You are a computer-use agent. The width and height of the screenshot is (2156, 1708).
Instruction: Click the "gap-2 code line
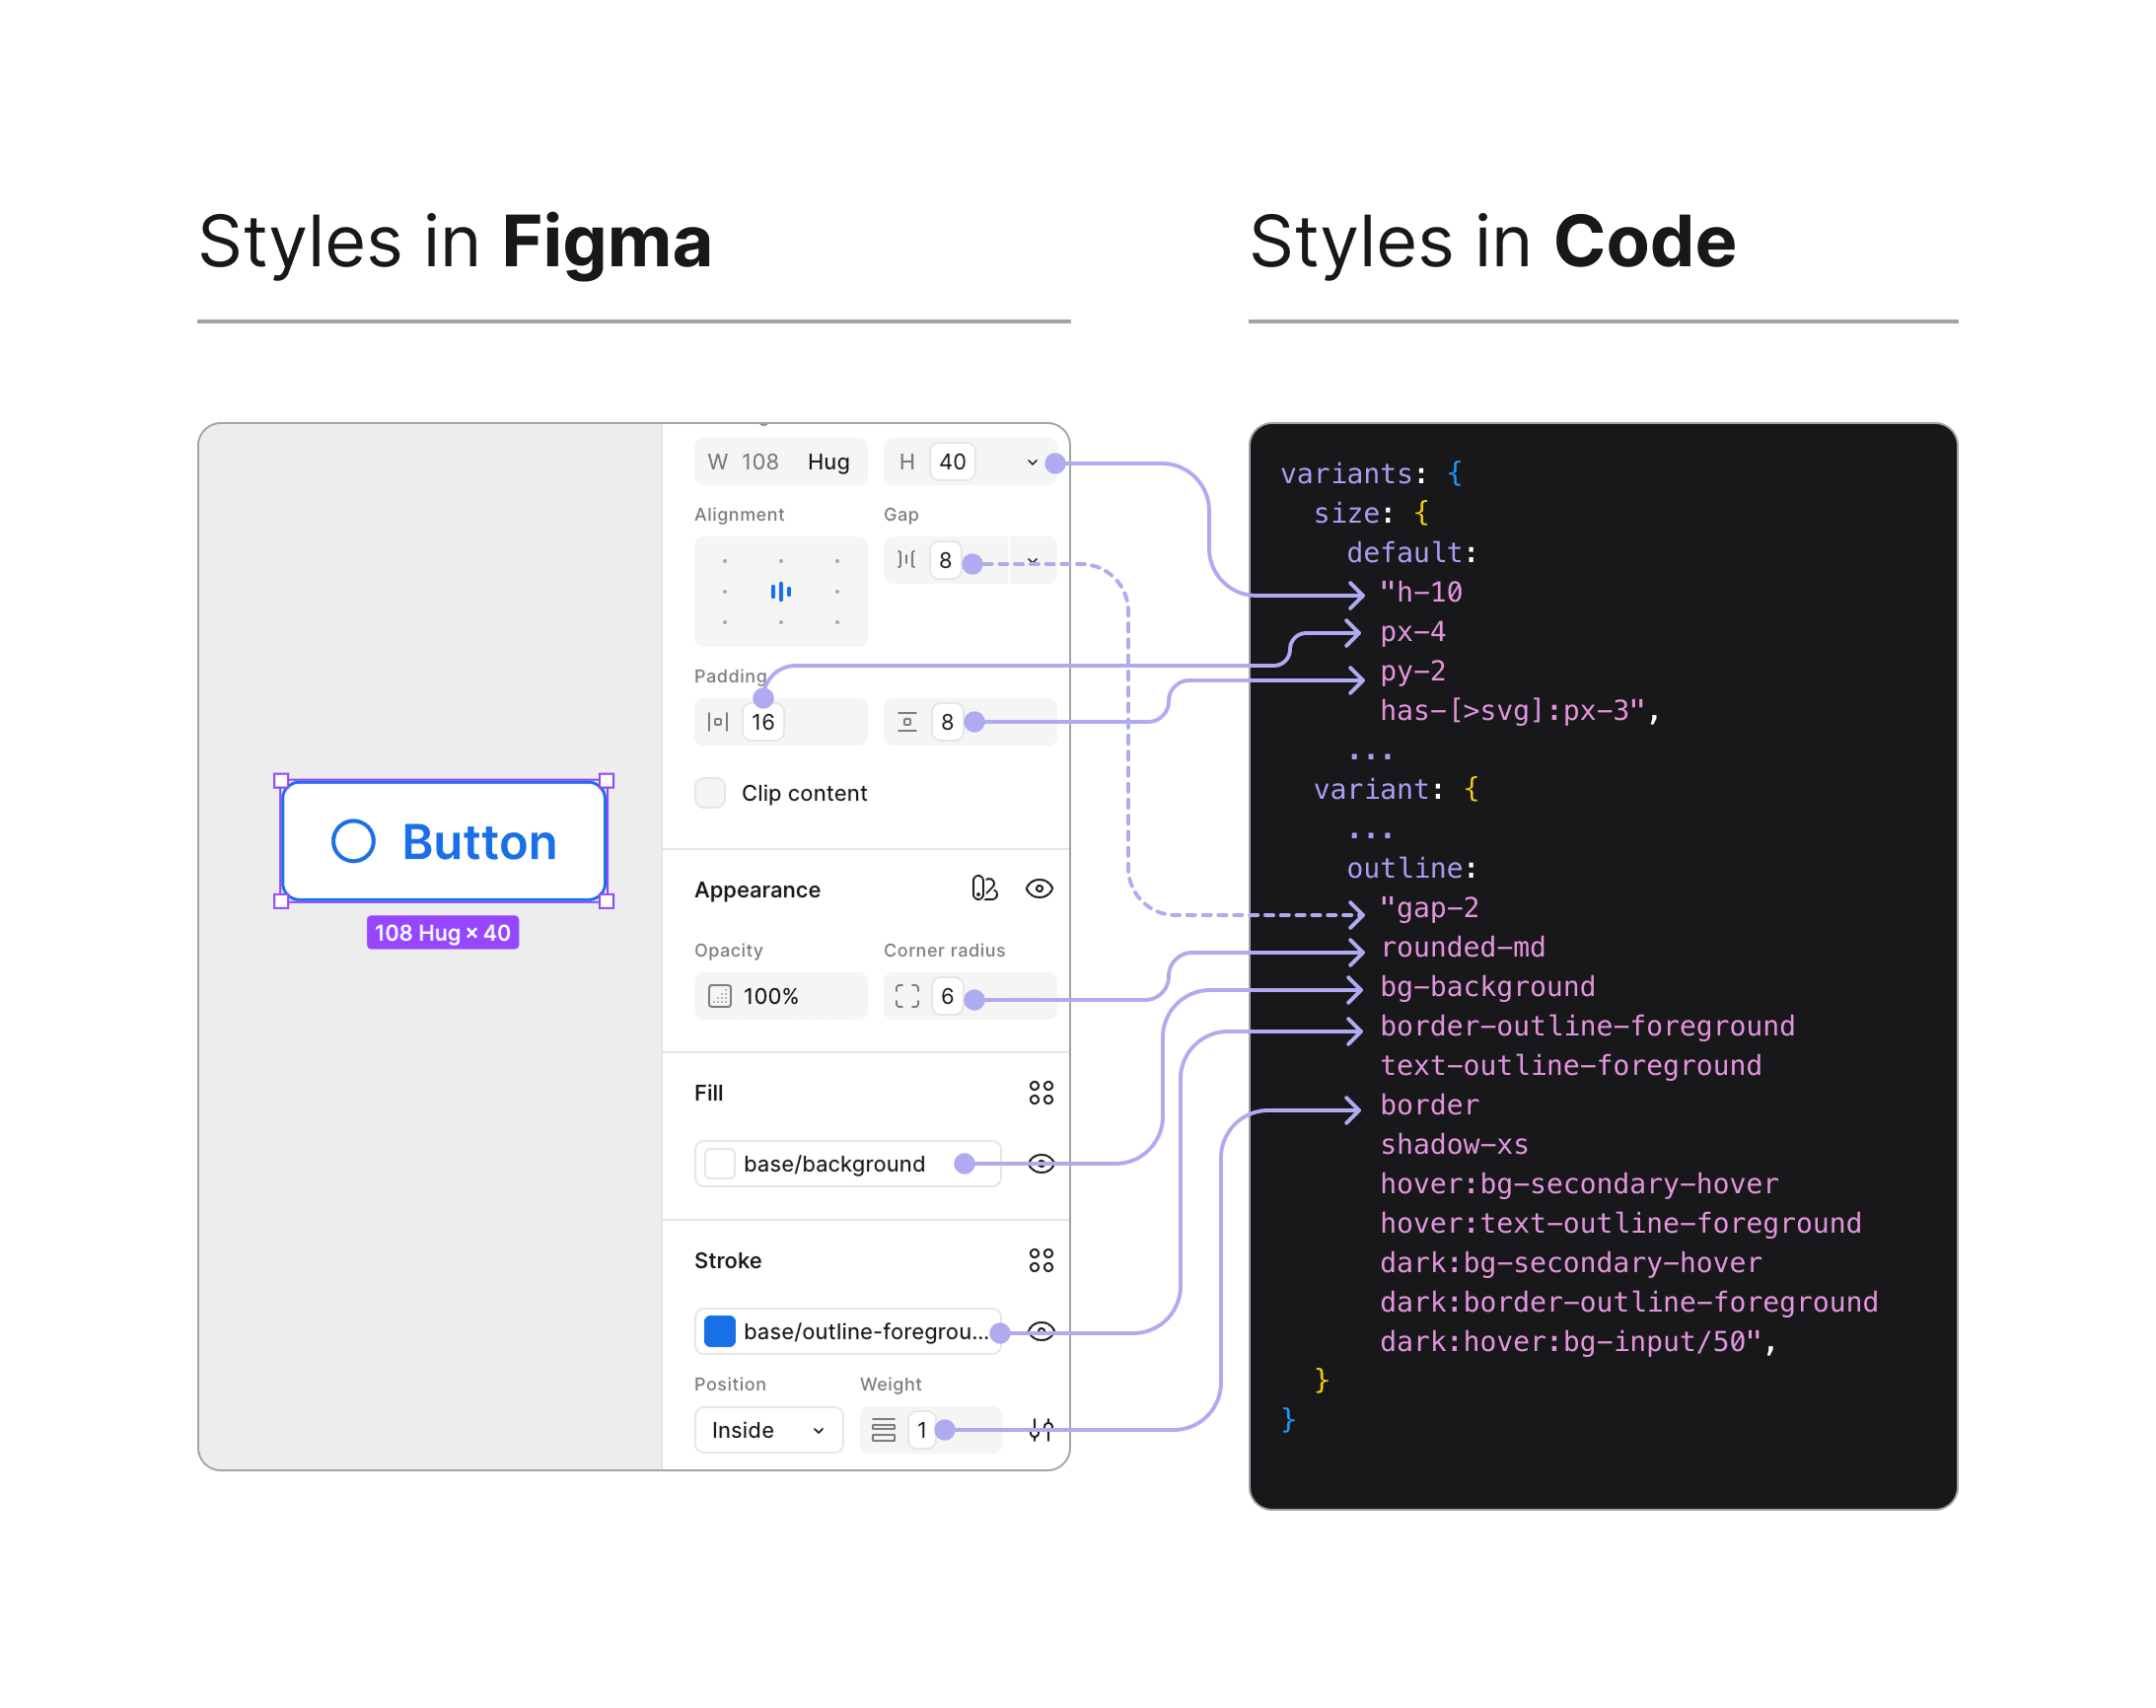(1429, 908)
